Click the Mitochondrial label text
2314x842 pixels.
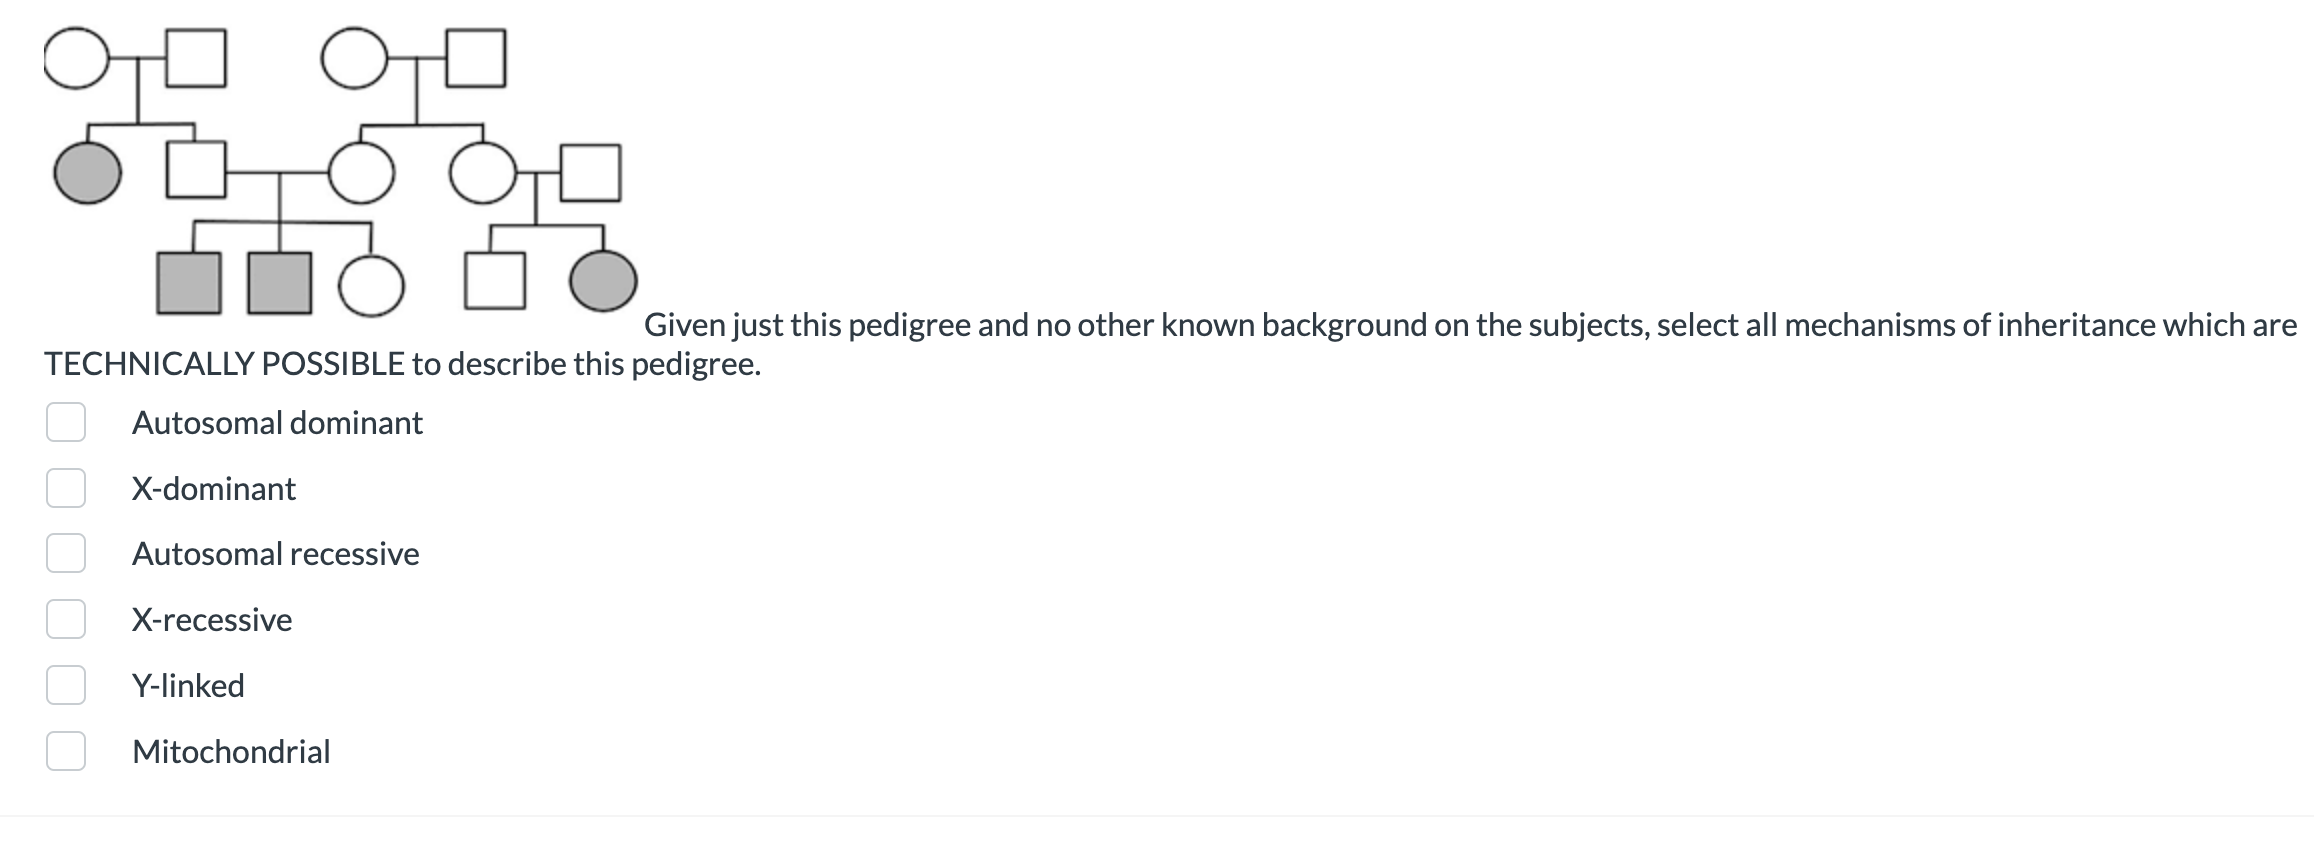(x=232, y=752)
